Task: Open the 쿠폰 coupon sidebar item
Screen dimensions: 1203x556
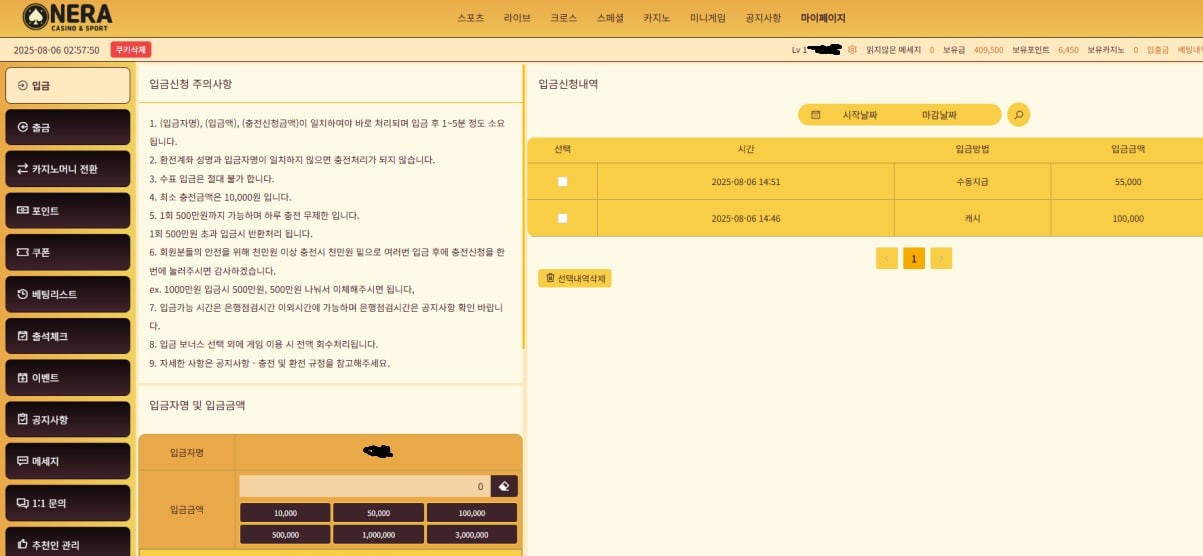Action: click(68, 253)
